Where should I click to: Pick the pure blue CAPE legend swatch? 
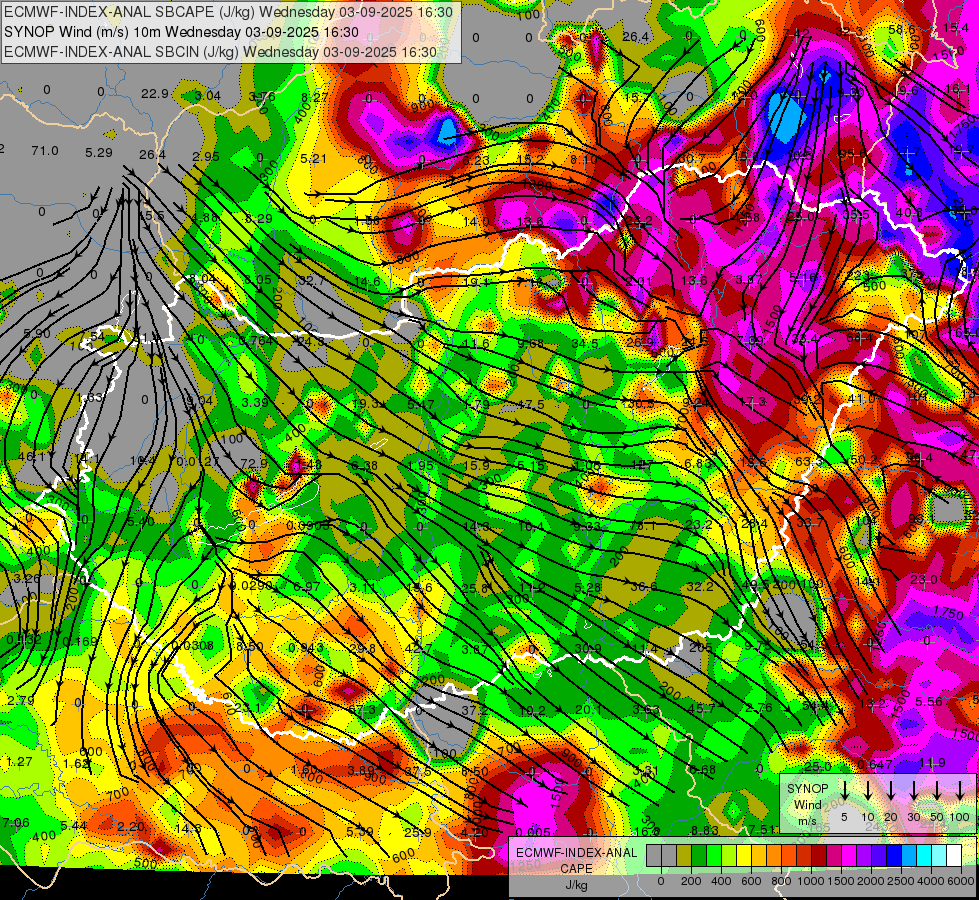coord(894,855)
